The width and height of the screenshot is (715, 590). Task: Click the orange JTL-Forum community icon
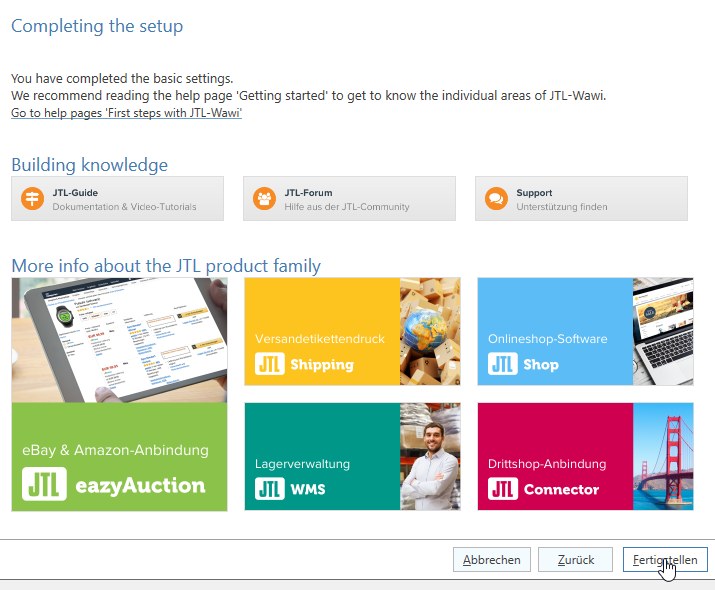(x=264, y=199)
